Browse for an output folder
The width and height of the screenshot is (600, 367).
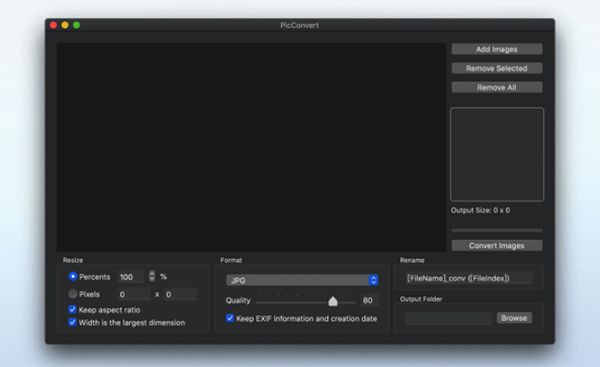[514, 318]
